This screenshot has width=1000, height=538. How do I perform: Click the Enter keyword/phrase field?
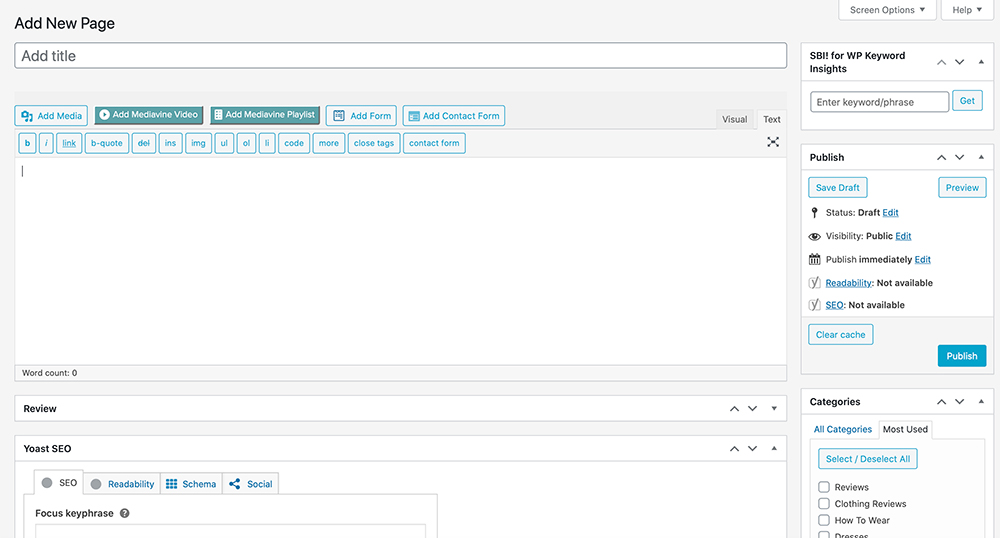(x=879, y=102)
